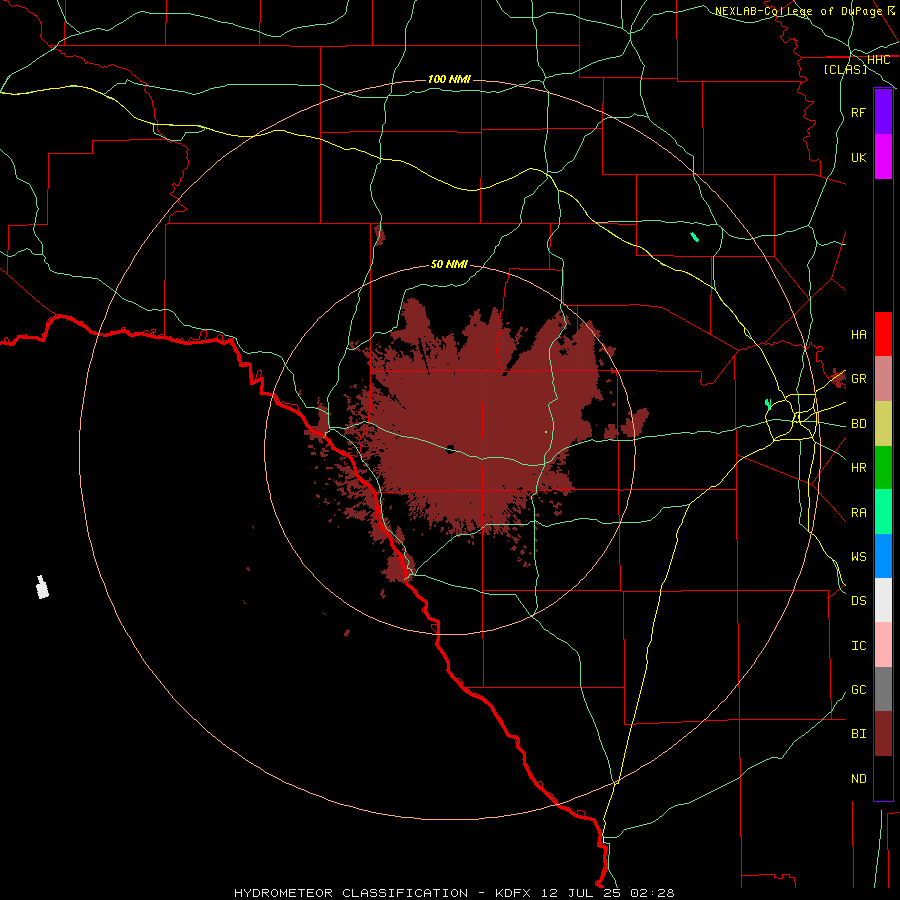This screenshot has width=900, height=900.
Task: Click the WS blue legend swatch
Action: pyautogui.click(x=883, y=556)
